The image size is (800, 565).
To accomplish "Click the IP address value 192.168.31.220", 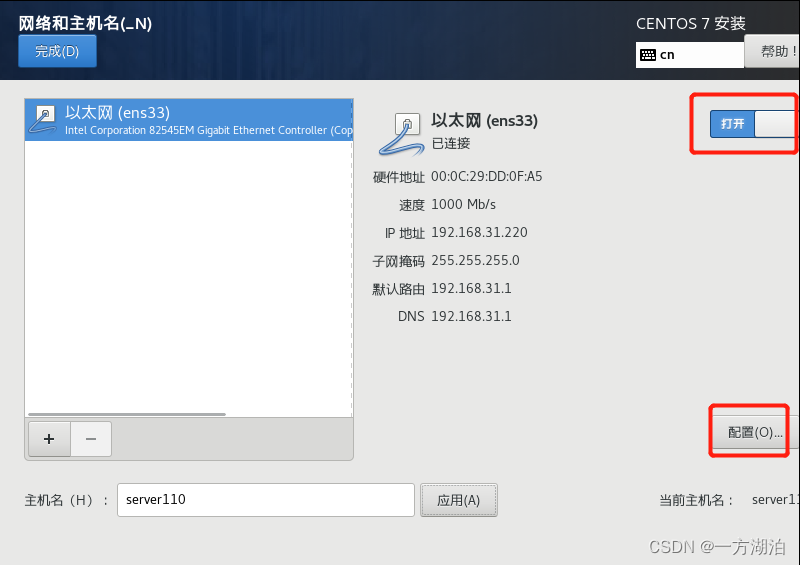I will coord(479,233).
